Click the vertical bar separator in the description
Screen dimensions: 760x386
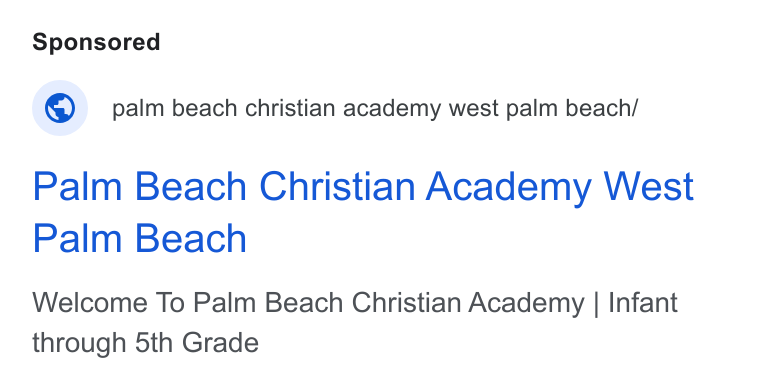pyautogui.click(x=596, y=304)
